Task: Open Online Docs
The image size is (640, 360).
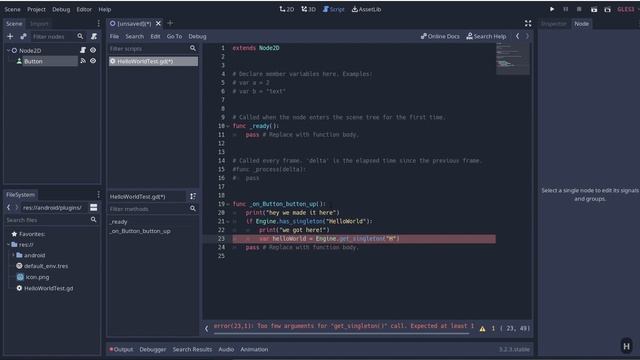Action: [x=440, y=36]
